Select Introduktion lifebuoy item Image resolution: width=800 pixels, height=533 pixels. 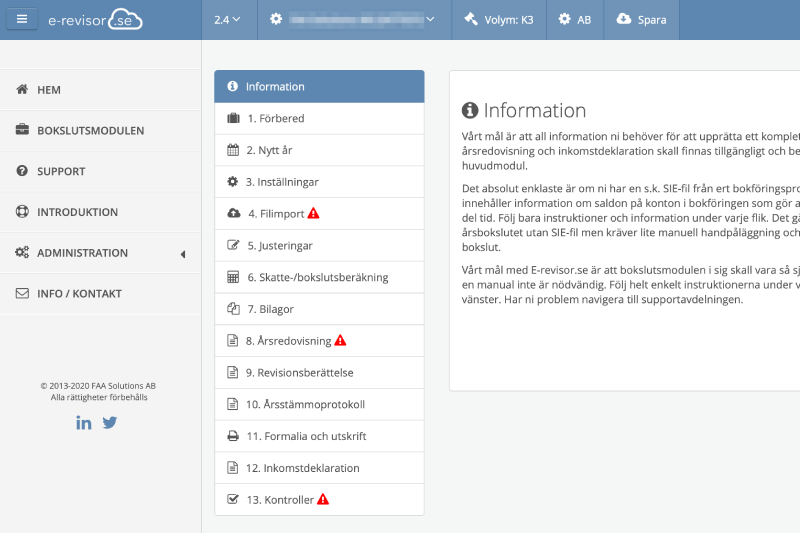(77, 212)
